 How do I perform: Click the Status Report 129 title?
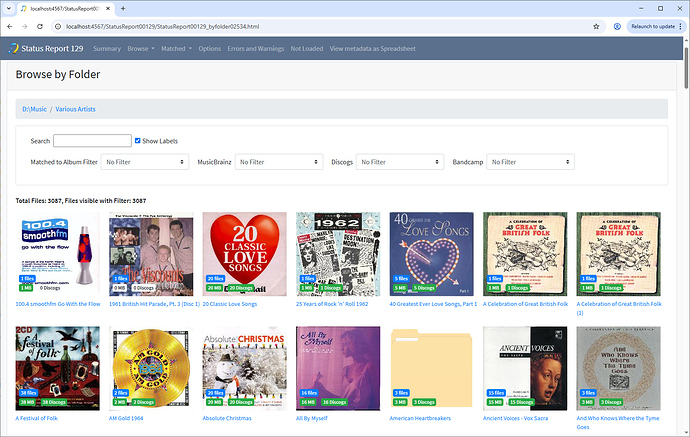pyautogui.click(x=52, y=49)
